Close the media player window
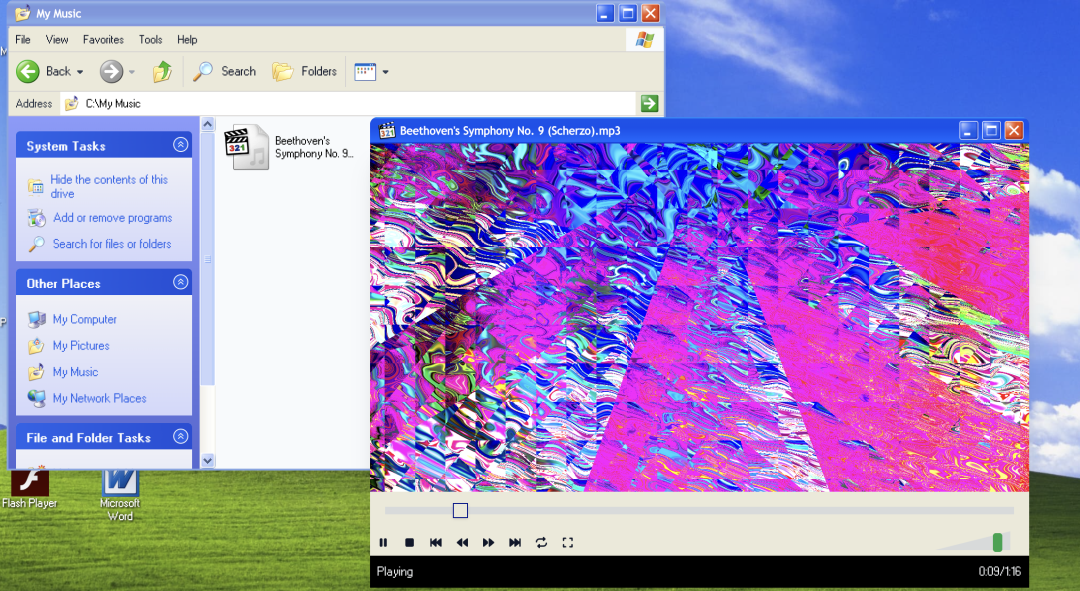The height and width of the screenshot is (591, 1080). click(1014, 130)
